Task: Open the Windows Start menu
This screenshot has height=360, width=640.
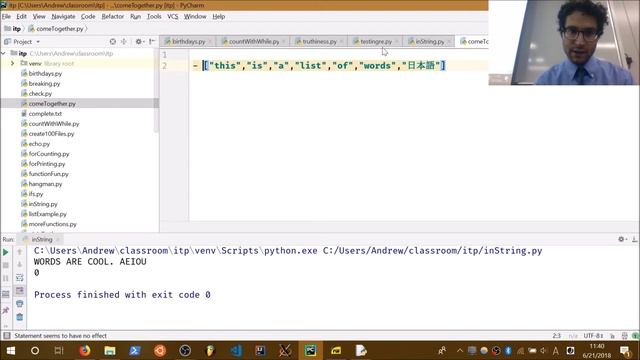Action: [x=10, y=351]
